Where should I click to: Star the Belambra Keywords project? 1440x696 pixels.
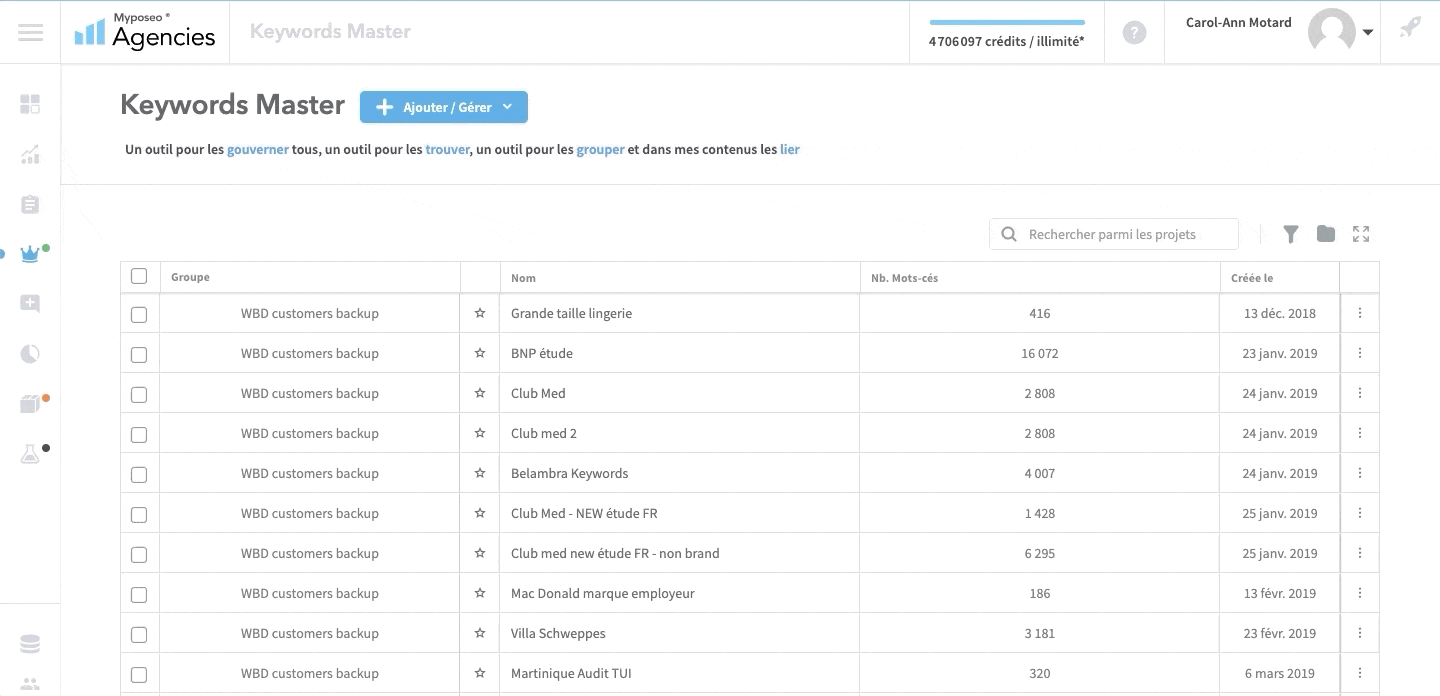(480, 473)
